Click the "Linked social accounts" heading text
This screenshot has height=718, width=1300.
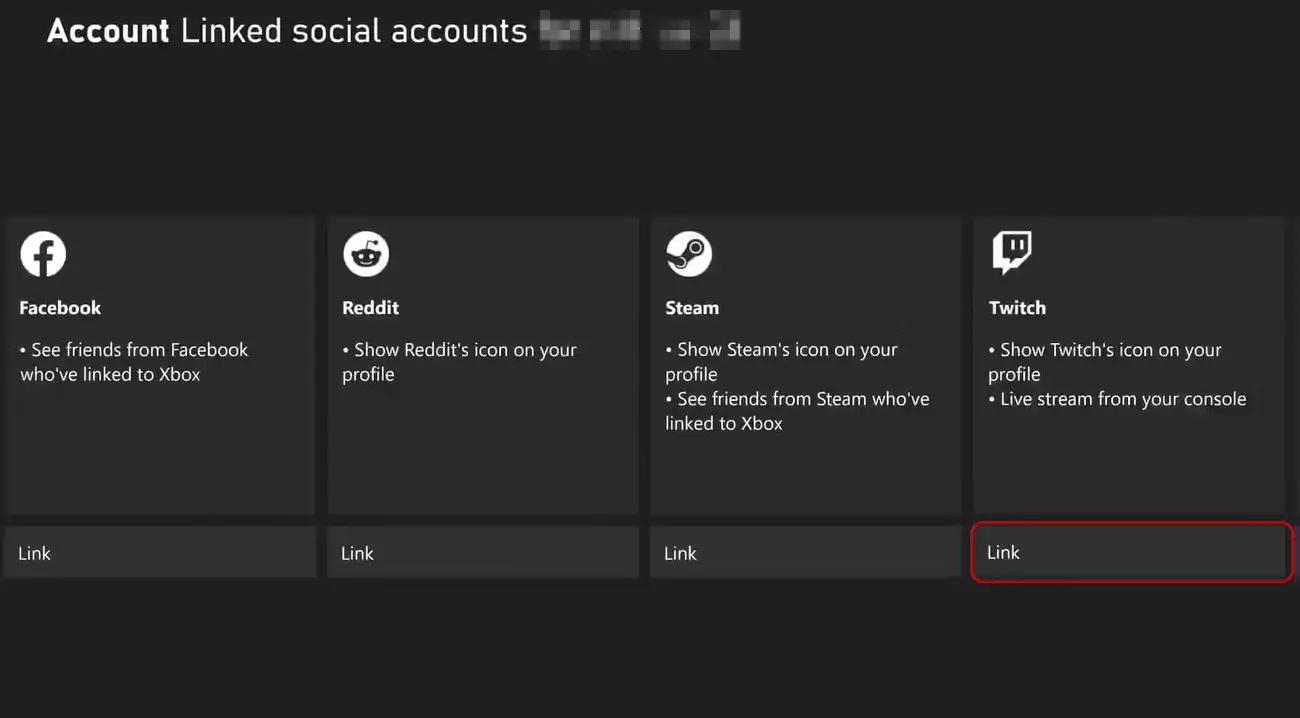point(354,31)
